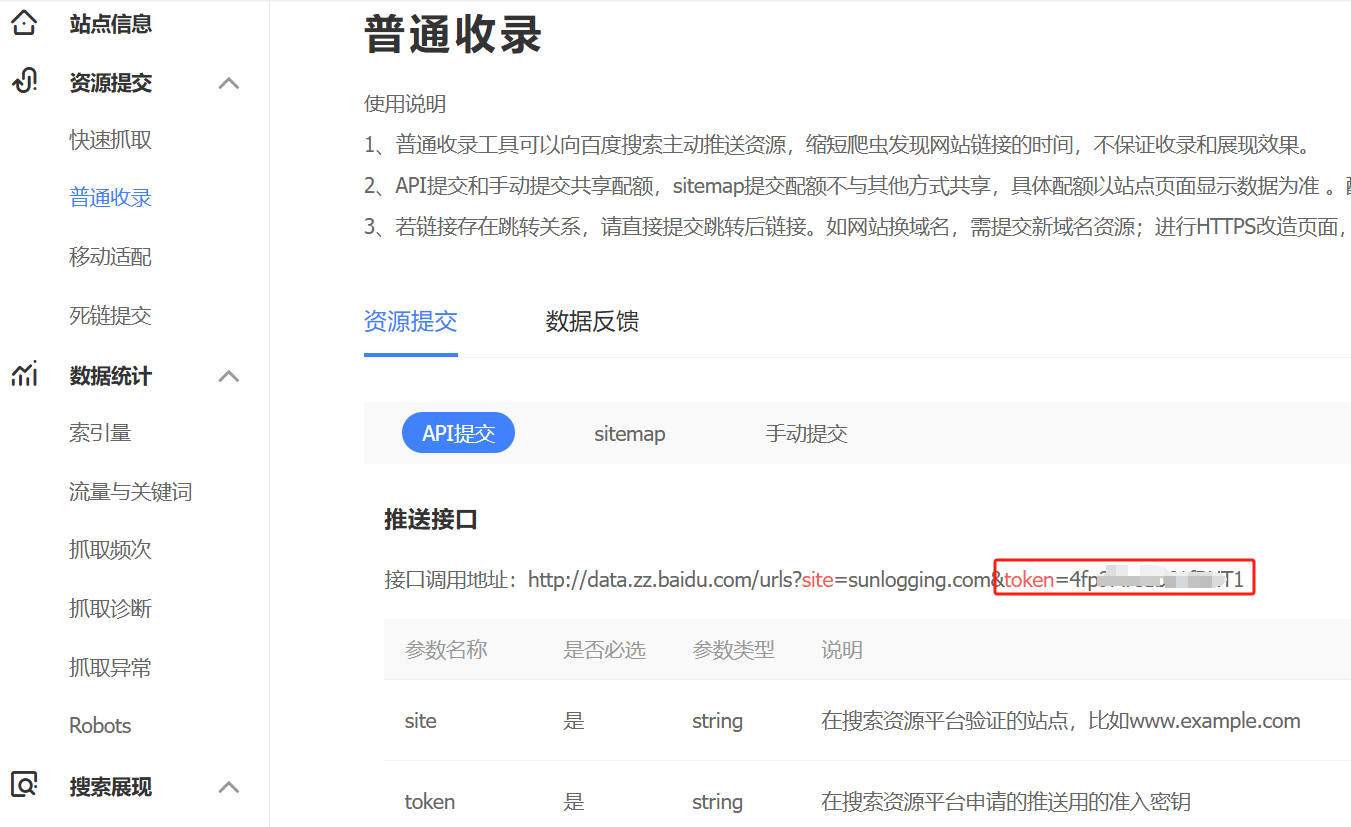Open the Robots menu item
The height and width of the screenshot is (827, 1351).
(100, 726)
